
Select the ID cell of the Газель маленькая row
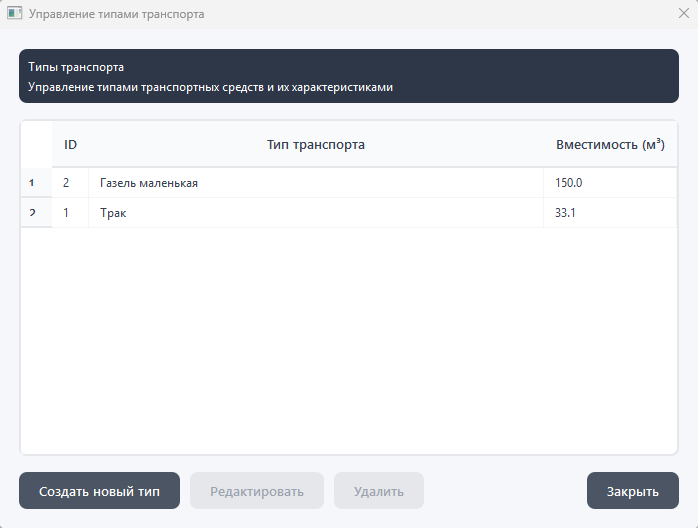point(70,183)
